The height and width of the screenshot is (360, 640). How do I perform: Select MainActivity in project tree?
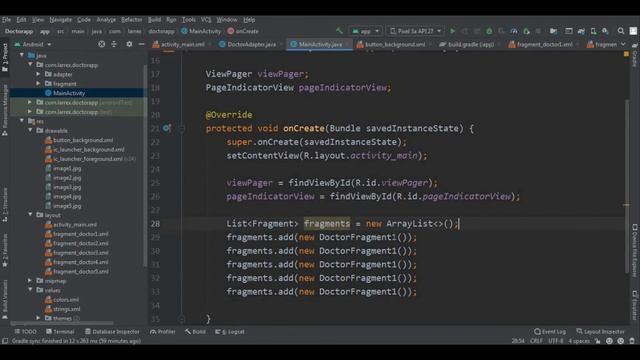pyautogui.click(x=69, y=93)
